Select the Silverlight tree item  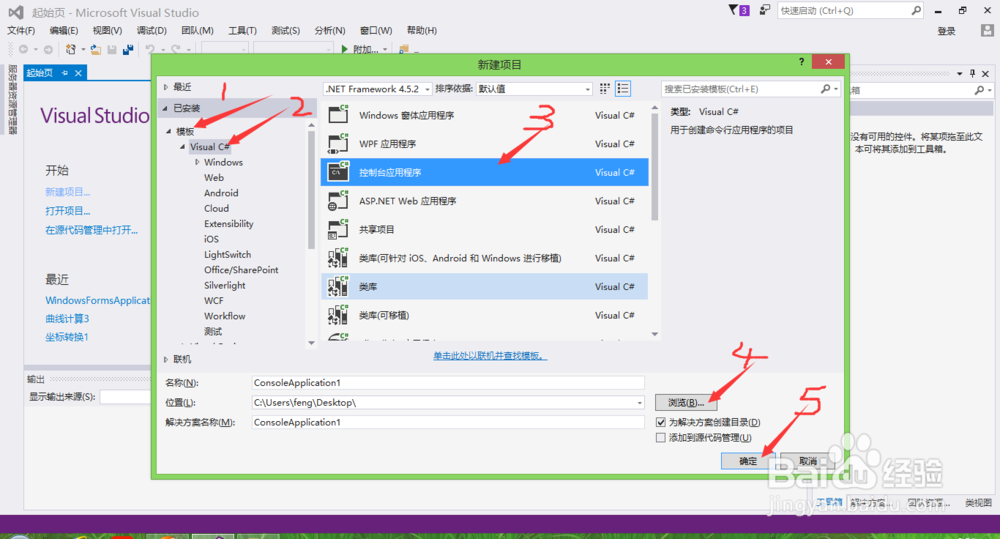click(224, 285)
